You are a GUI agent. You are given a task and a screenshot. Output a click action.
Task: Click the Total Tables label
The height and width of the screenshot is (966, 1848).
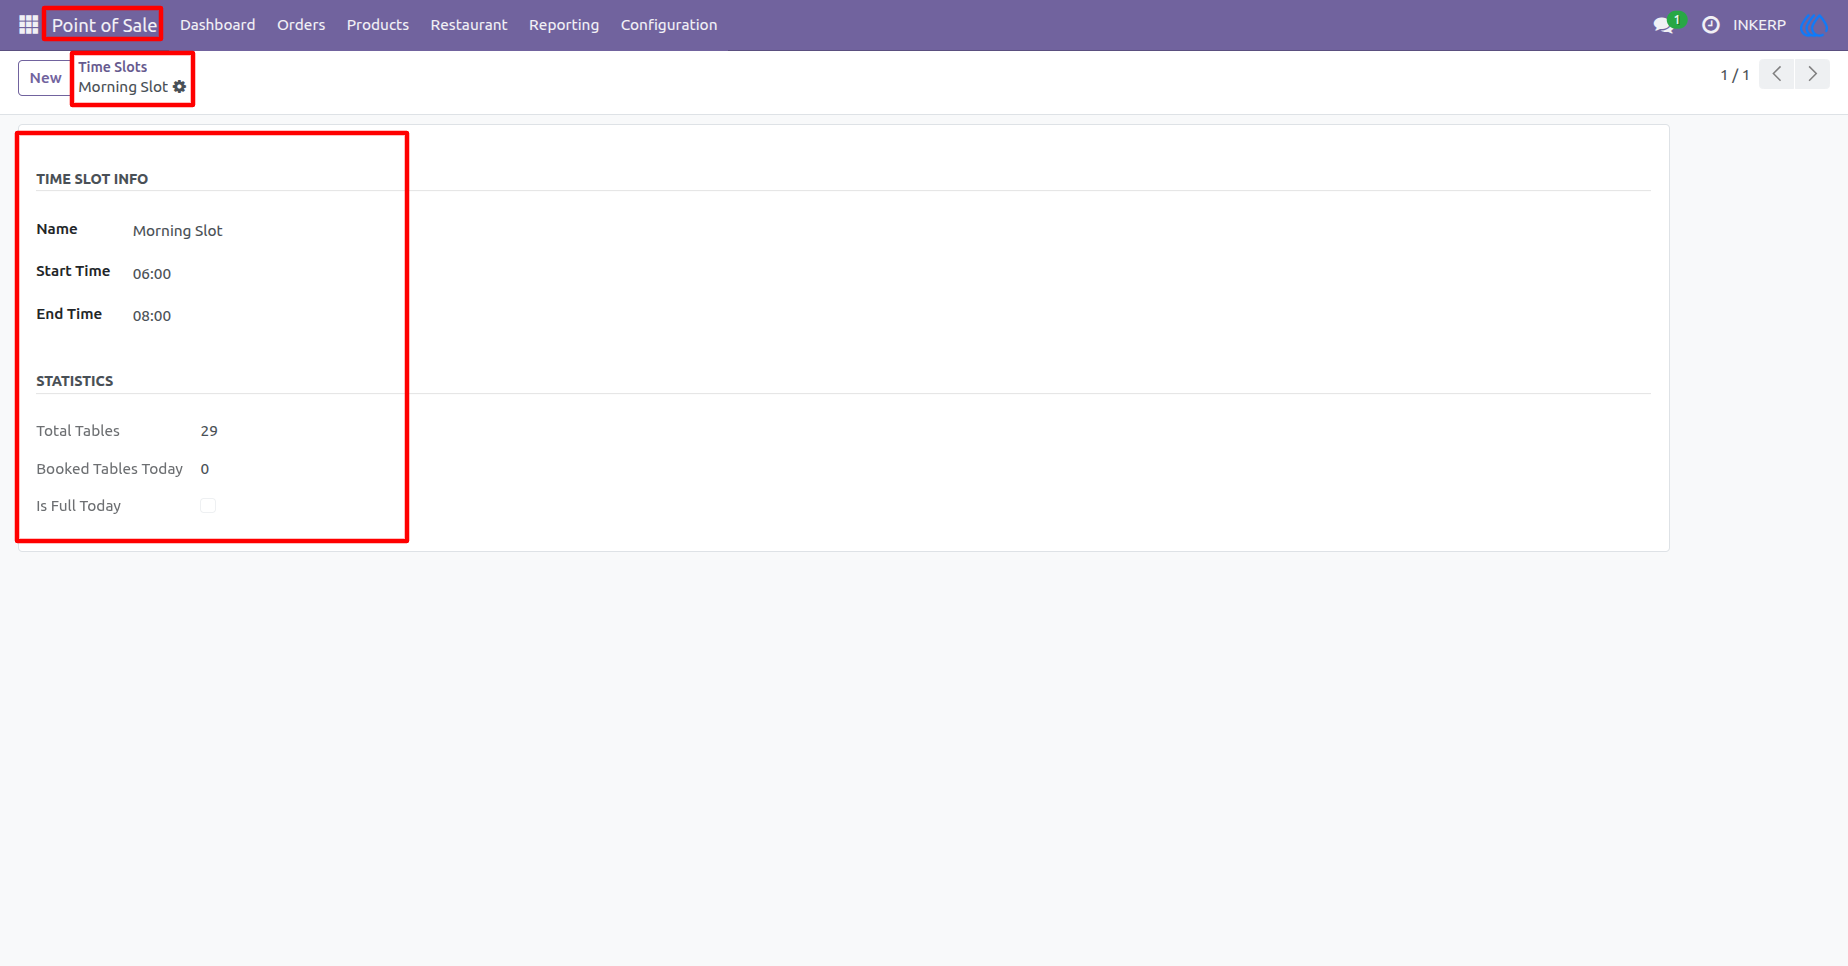point(78,431)
